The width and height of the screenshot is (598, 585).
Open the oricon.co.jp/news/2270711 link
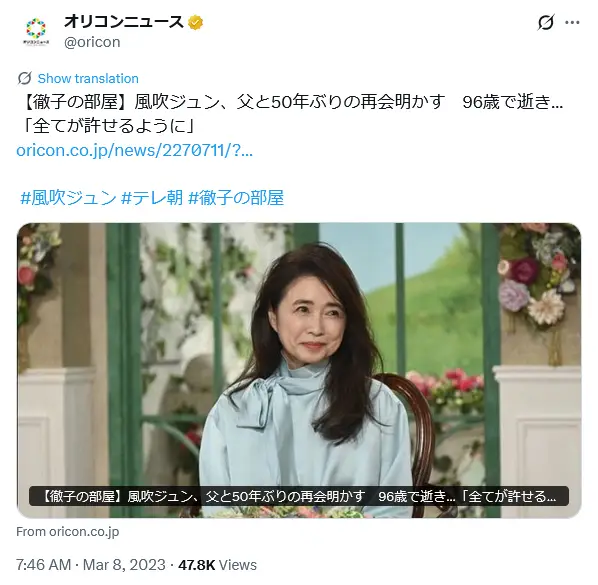tap(134, 150)
